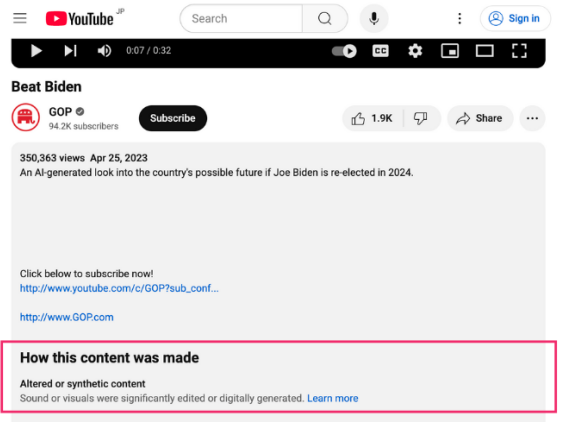The height and width of the screenshot is (422, 569).
Task: Open the http://www.GOP.com link
Action: coord(67,317)
